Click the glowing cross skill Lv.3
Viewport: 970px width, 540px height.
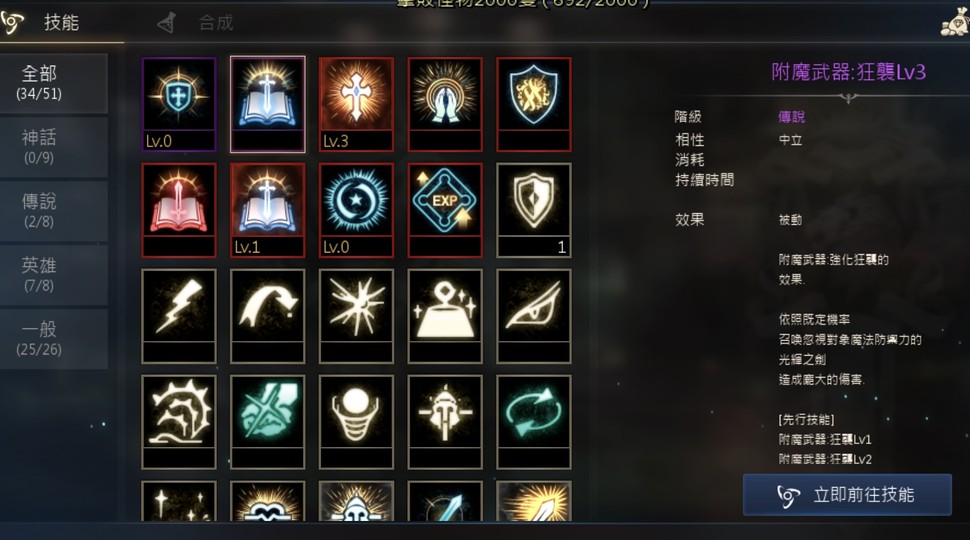[356, 104]
